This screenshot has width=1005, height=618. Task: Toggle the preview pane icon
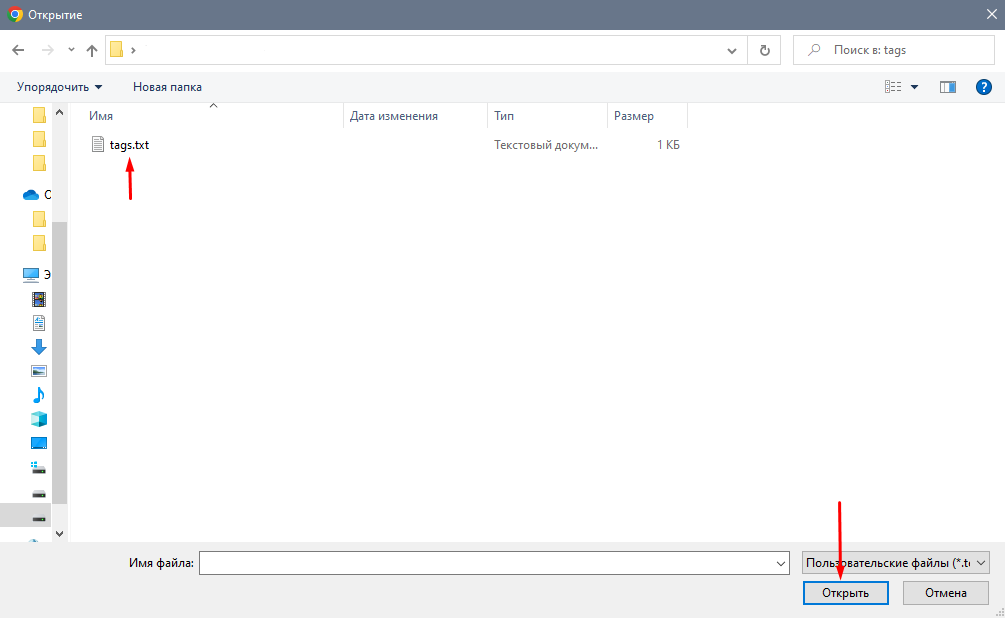(948, 87)
